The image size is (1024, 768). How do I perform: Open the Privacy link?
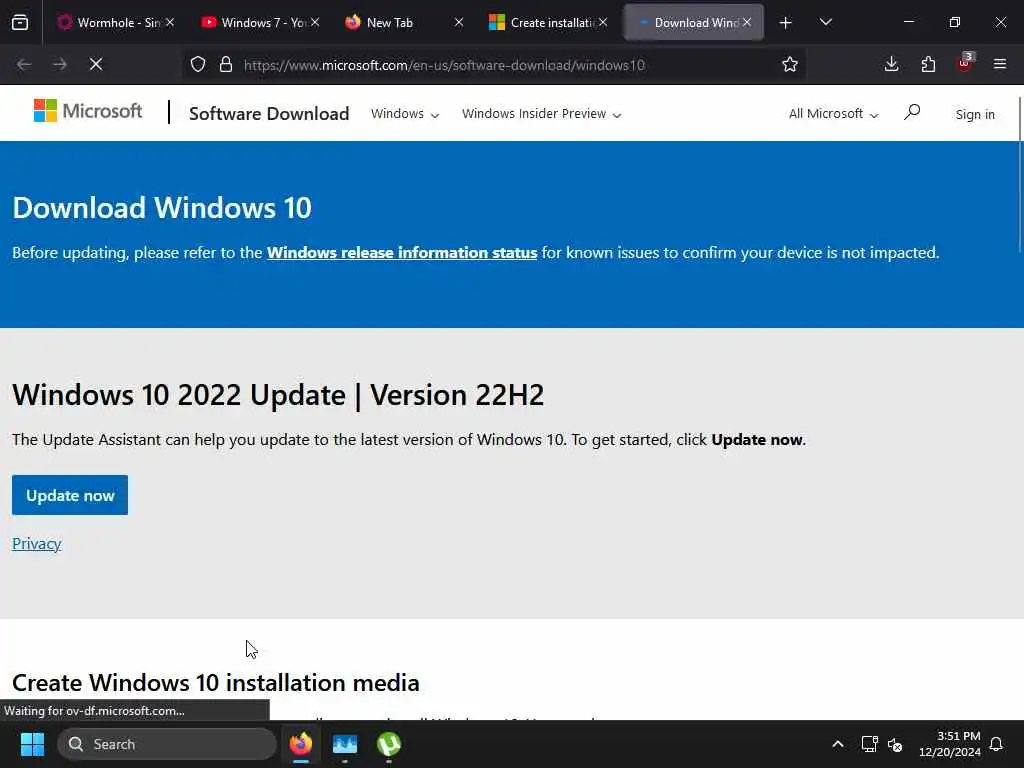37,543
